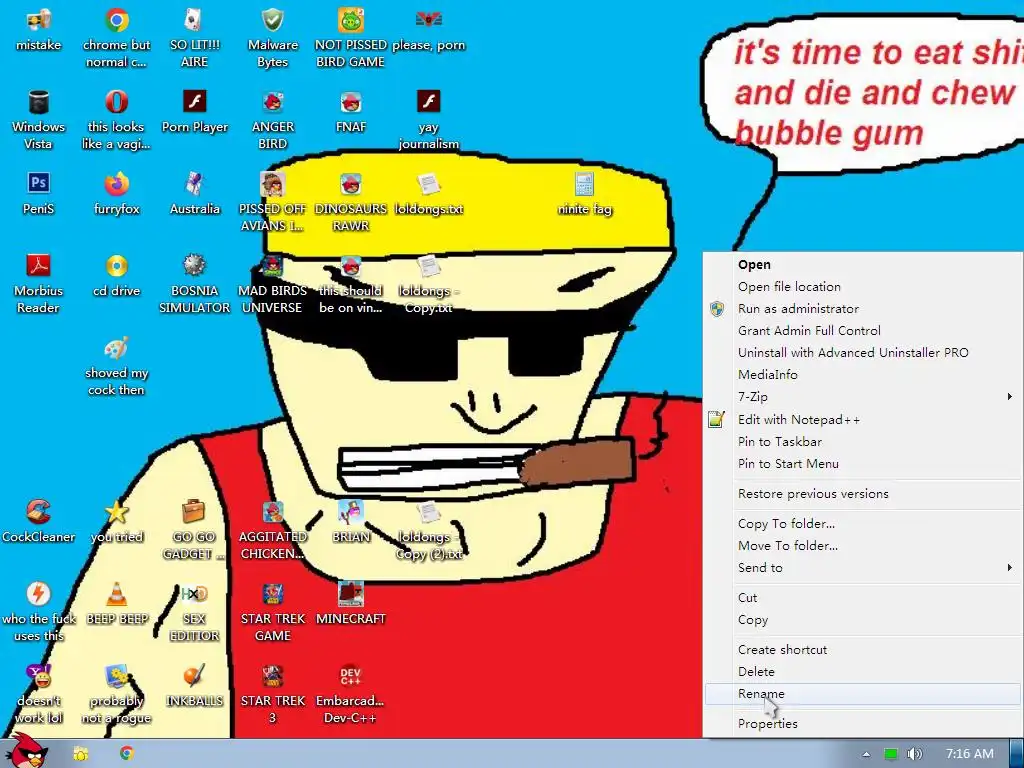Choose 'Pin to Taskbar'
This screenshot has height=768, width=1024.
click(863, 441)
